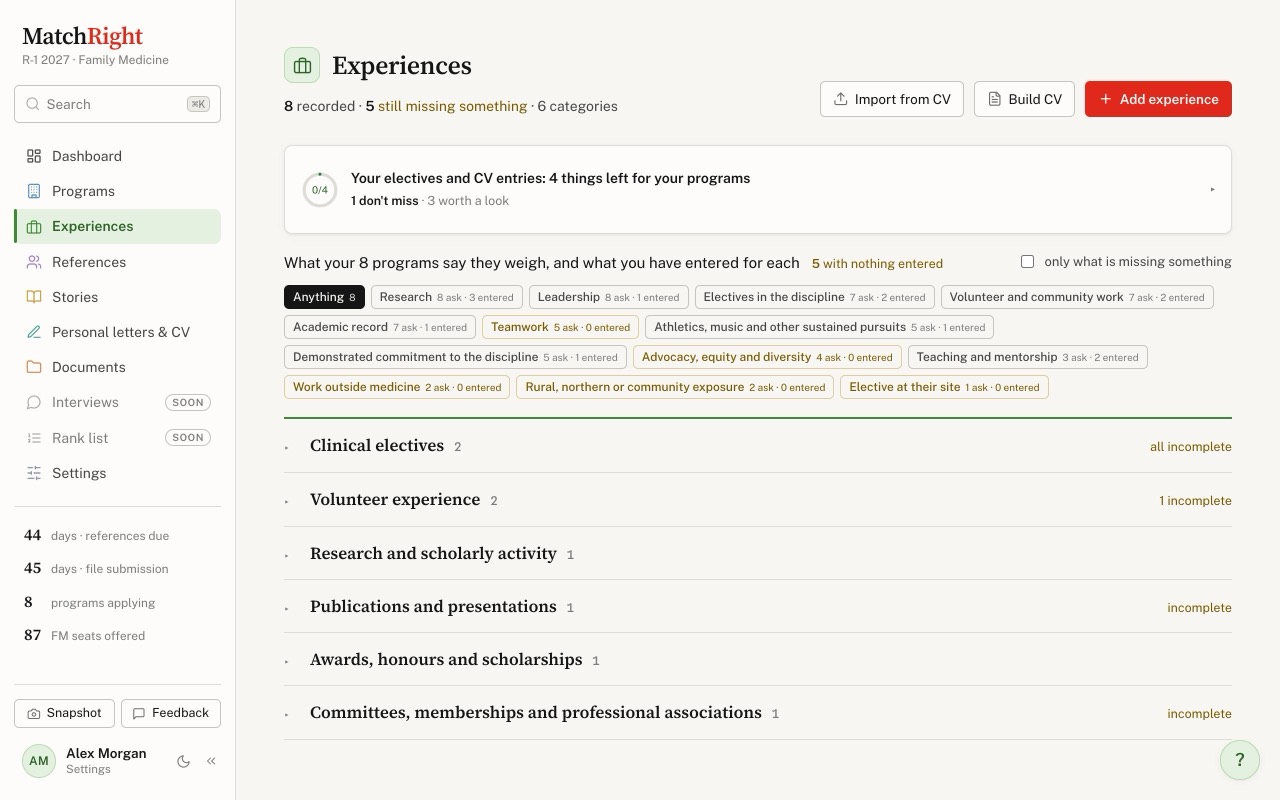Image resolution: width=1280 pixels, height=800 pixels.
Task: Open Personal letters & CV
Action: coord(117,332)
